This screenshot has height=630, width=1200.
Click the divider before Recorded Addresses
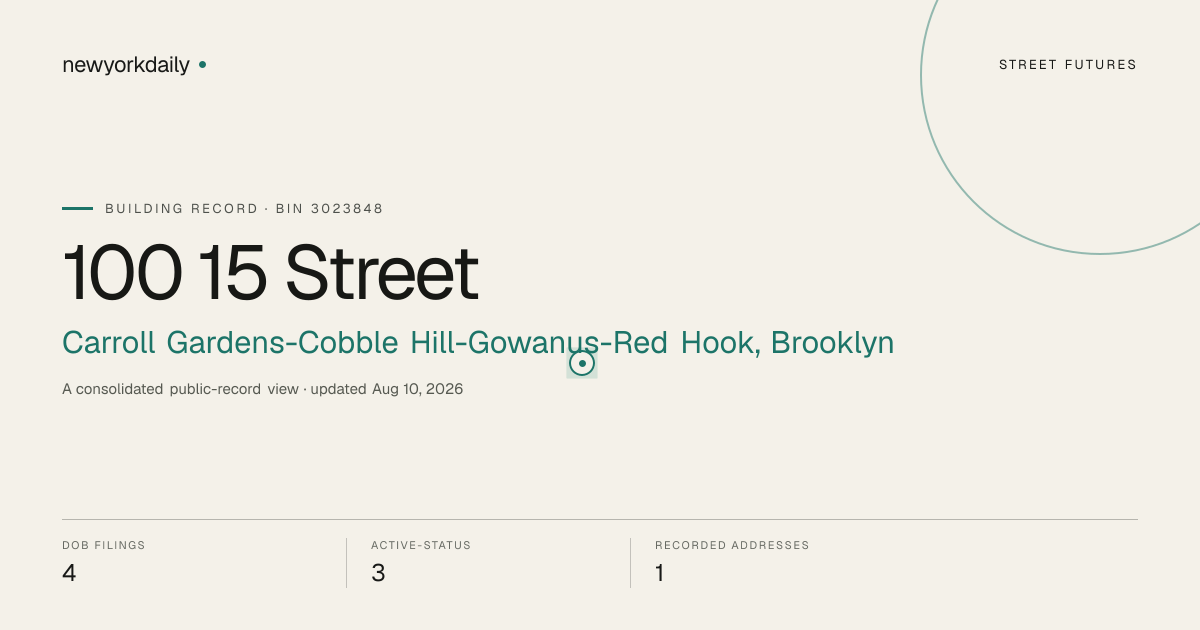(x=630, y=563)
